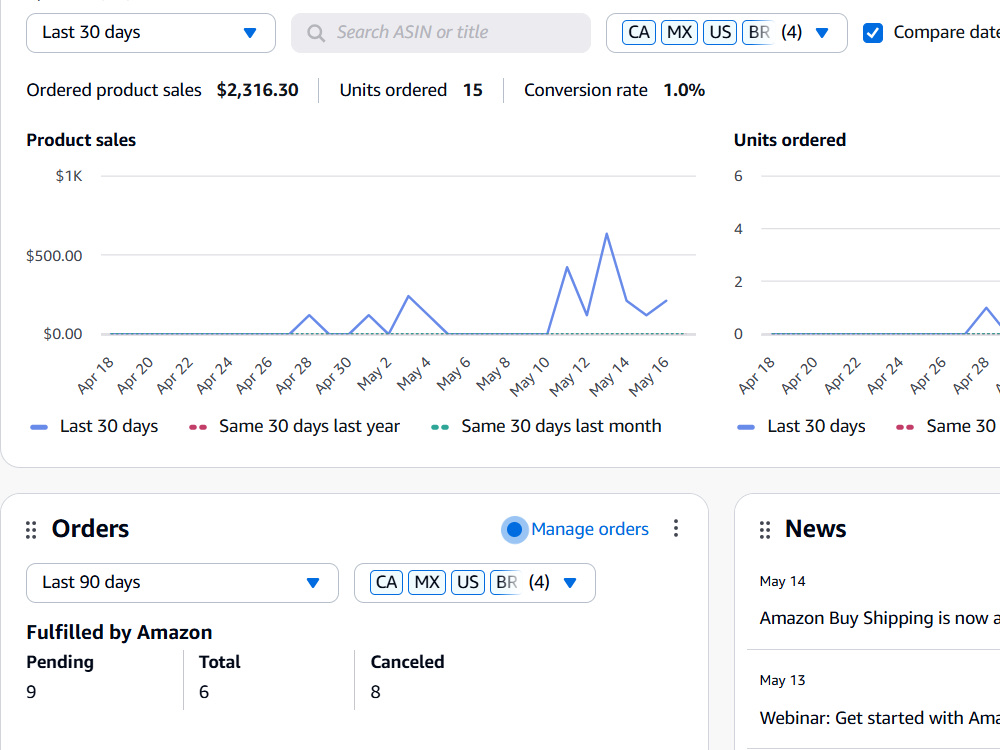Open the Webinar Get started news item

click(x=879, y=718)
